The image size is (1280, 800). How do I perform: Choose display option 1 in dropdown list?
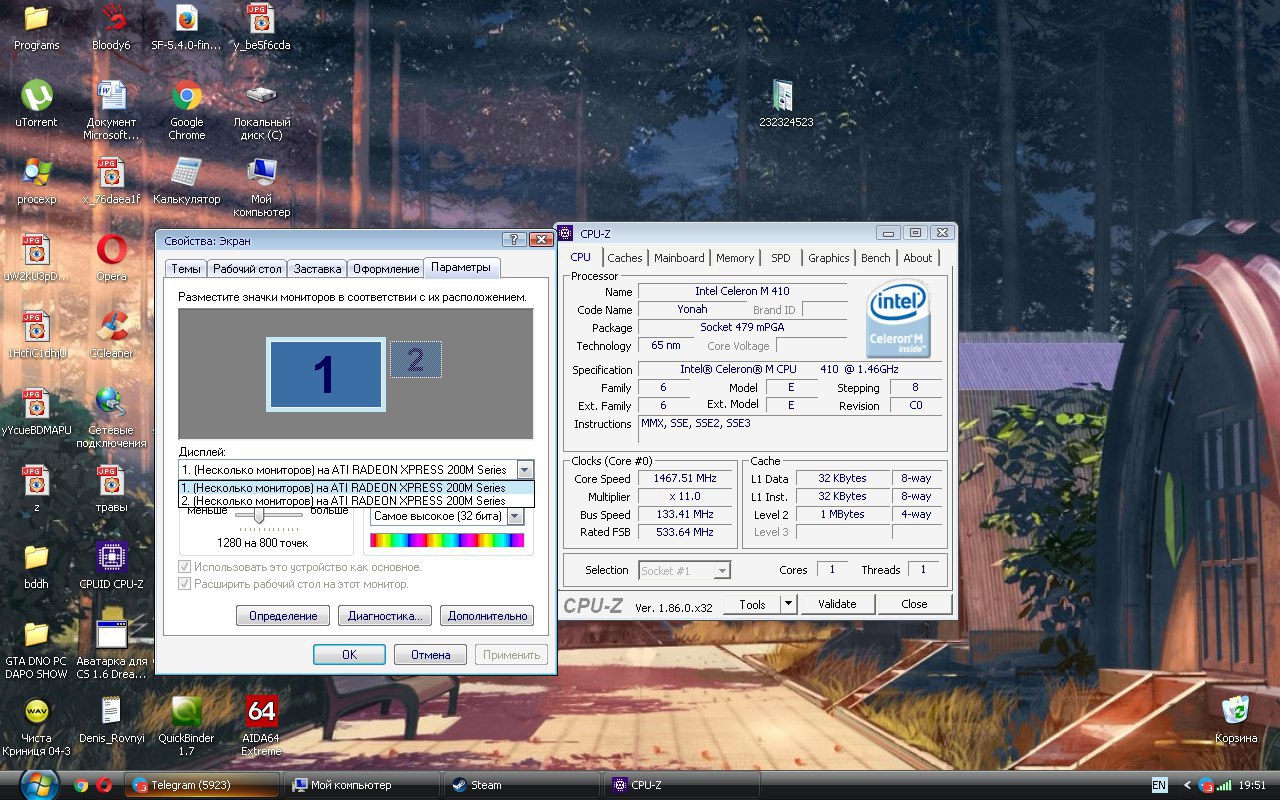click(357, 488)
